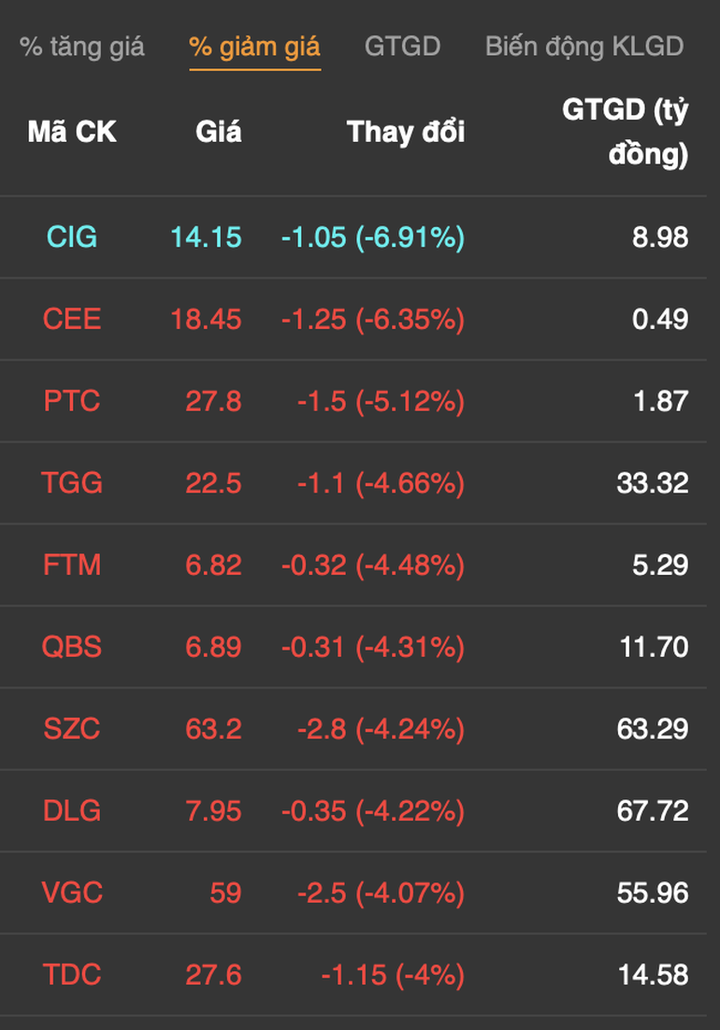Select the QBS ticker
720x1030 pixels.
coord(72,647)
